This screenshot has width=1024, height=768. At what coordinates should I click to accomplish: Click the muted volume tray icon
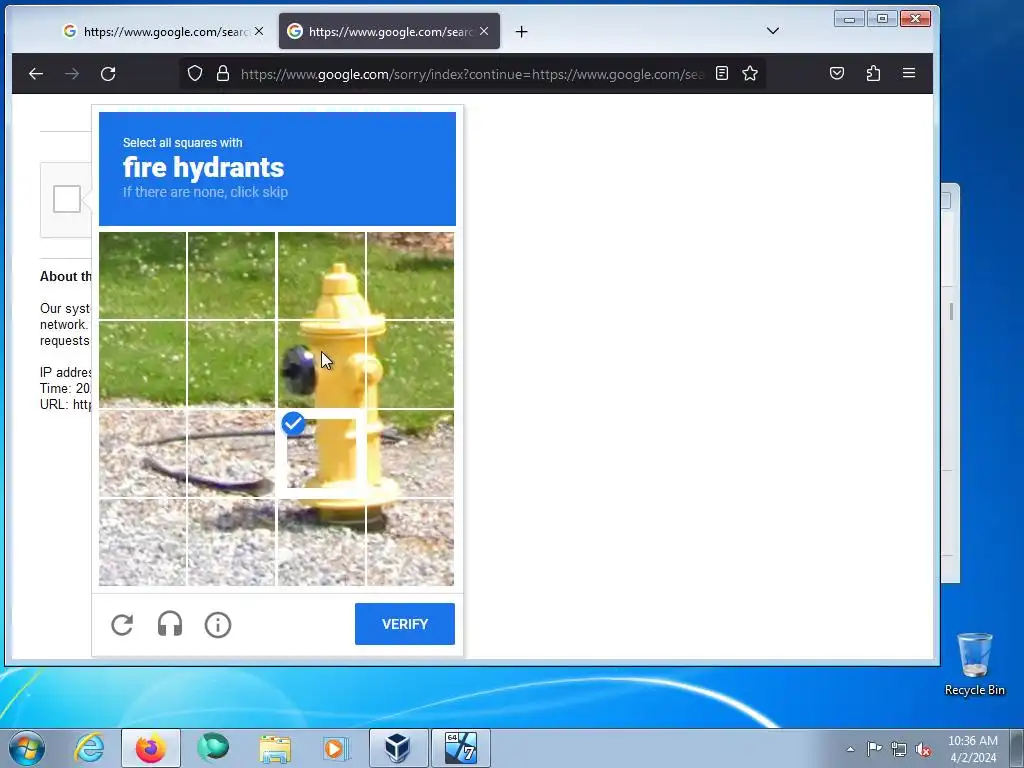pos(923,749)
